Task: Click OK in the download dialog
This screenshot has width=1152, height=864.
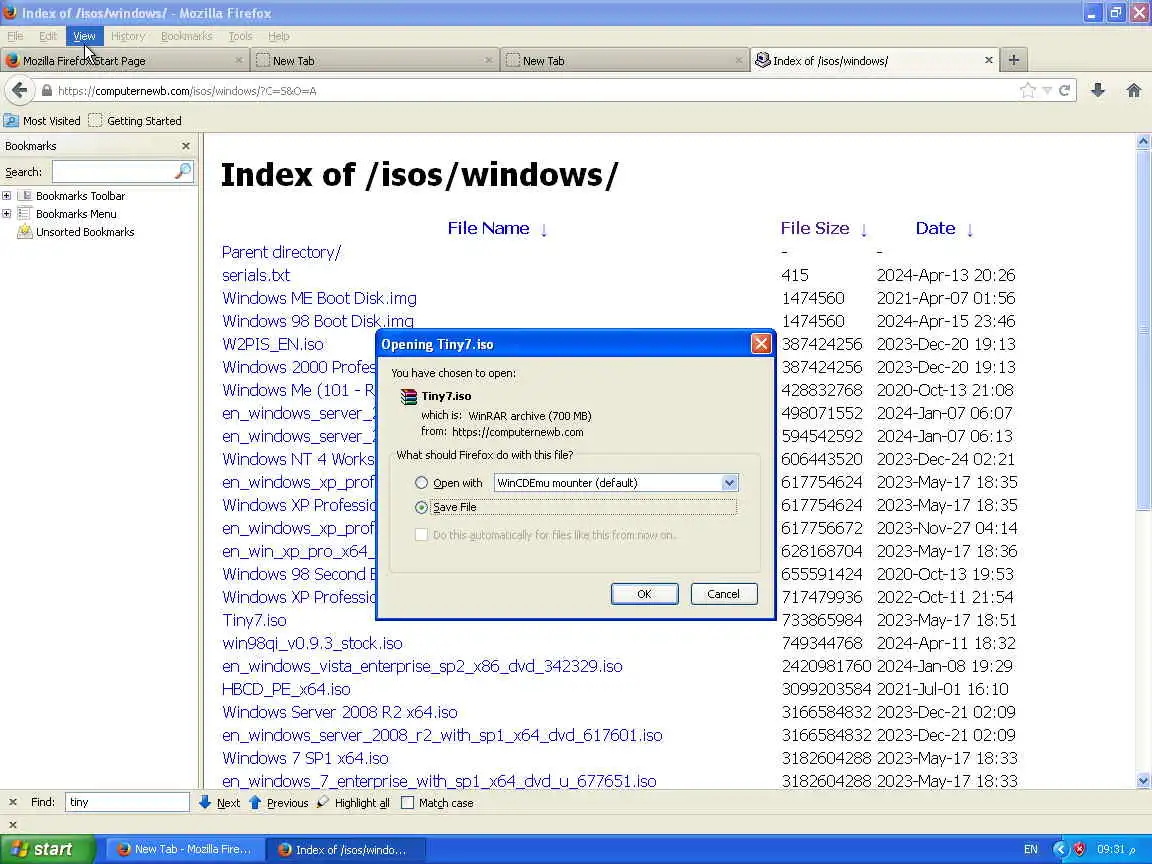Action: (x=644, y=594)
